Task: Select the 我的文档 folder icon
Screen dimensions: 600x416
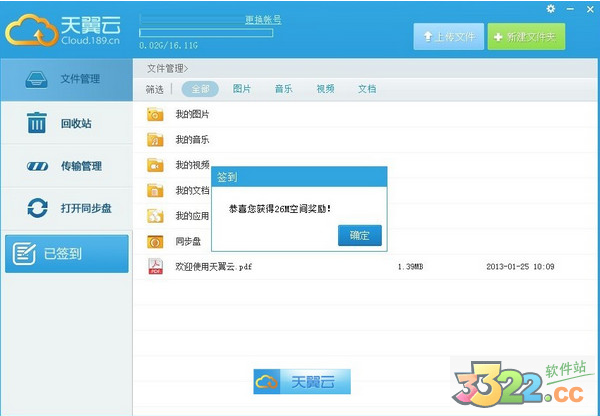Action: [155, 191]
